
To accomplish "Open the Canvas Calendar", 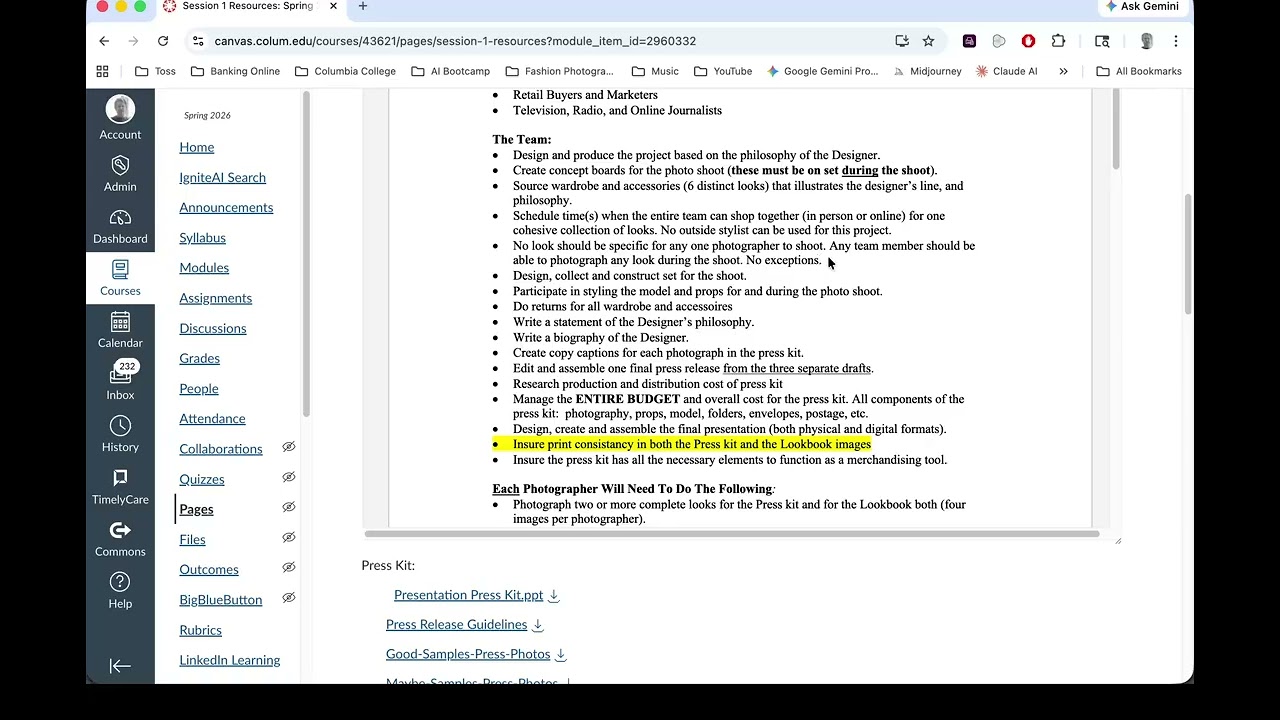I will point(120,330).
